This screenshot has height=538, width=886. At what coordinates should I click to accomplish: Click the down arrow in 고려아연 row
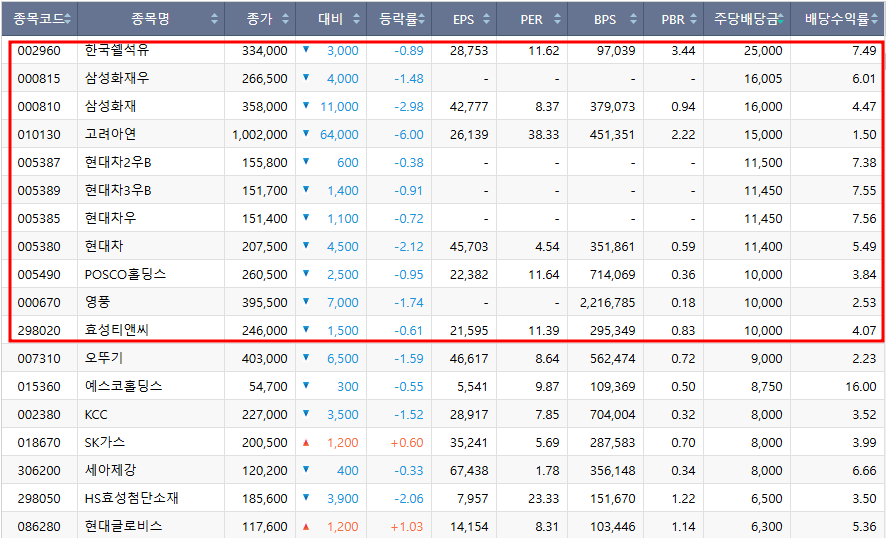coord(306,133)
